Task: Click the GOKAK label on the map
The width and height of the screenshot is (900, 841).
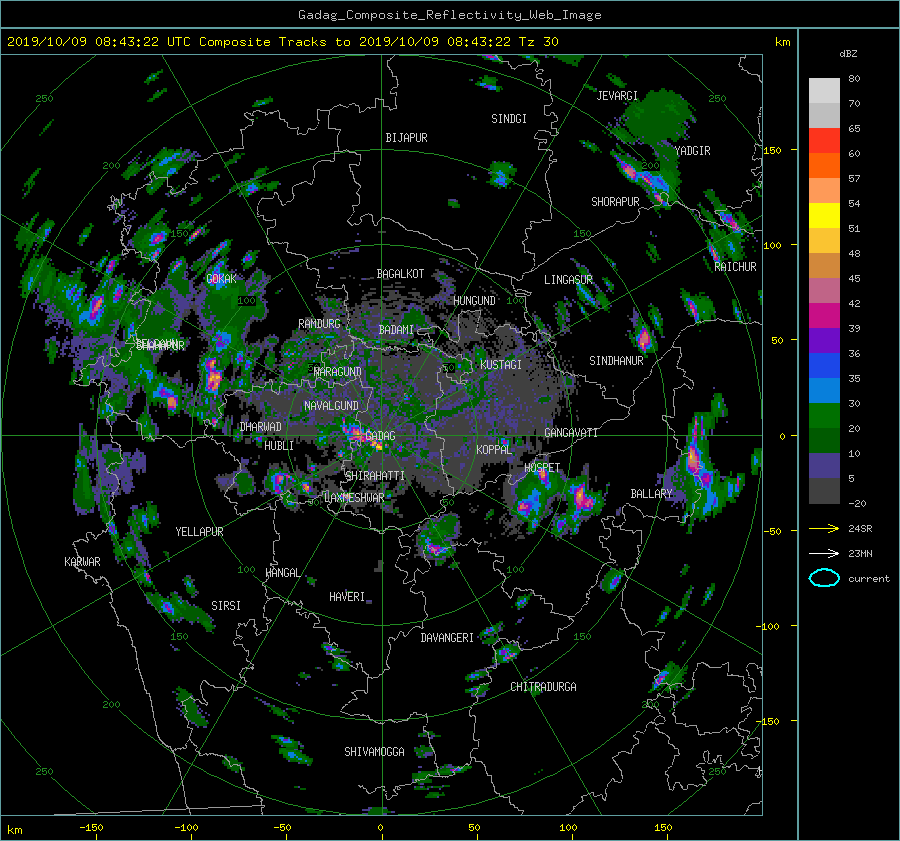Action: point(222,279)
